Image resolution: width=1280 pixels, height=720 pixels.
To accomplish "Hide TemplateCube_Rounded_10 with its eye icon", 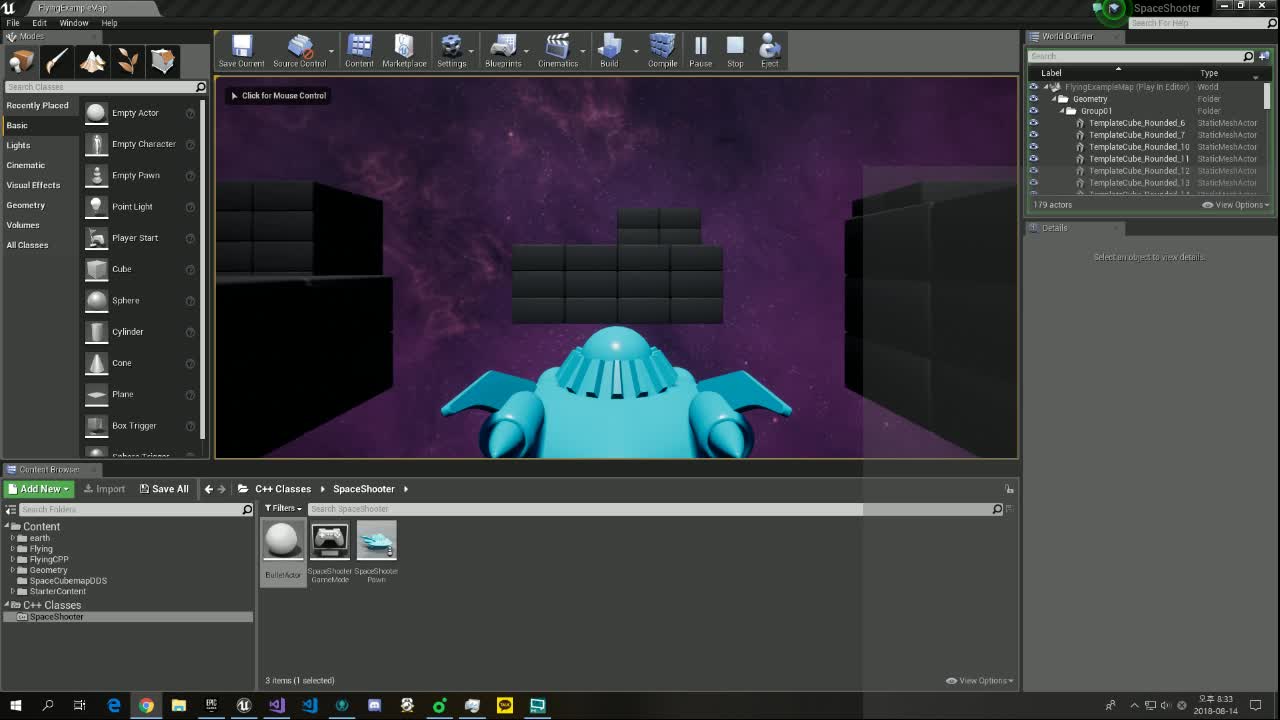I will [x=1033, y=147].
